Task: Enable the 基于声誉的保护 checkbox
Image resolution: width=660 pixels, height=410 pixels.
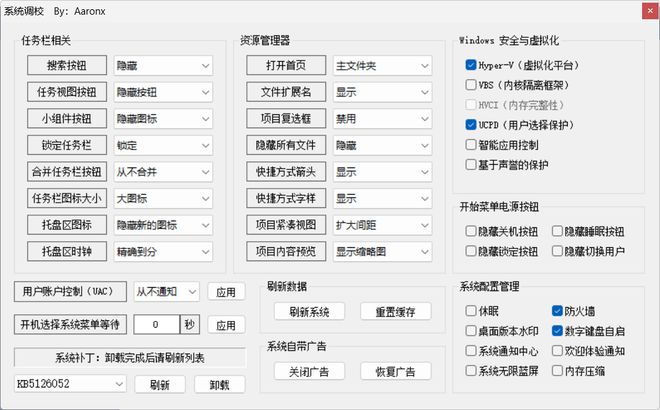Action: point(471,165)
